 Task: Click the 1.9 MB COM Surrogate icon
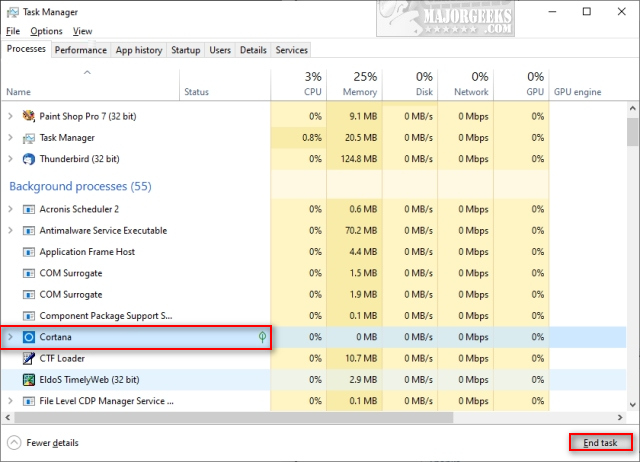[29, 295]
